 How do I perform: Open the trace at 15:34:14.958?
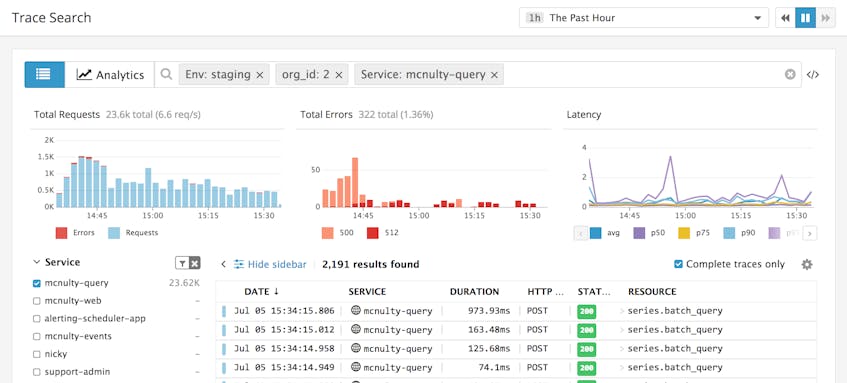516,348
